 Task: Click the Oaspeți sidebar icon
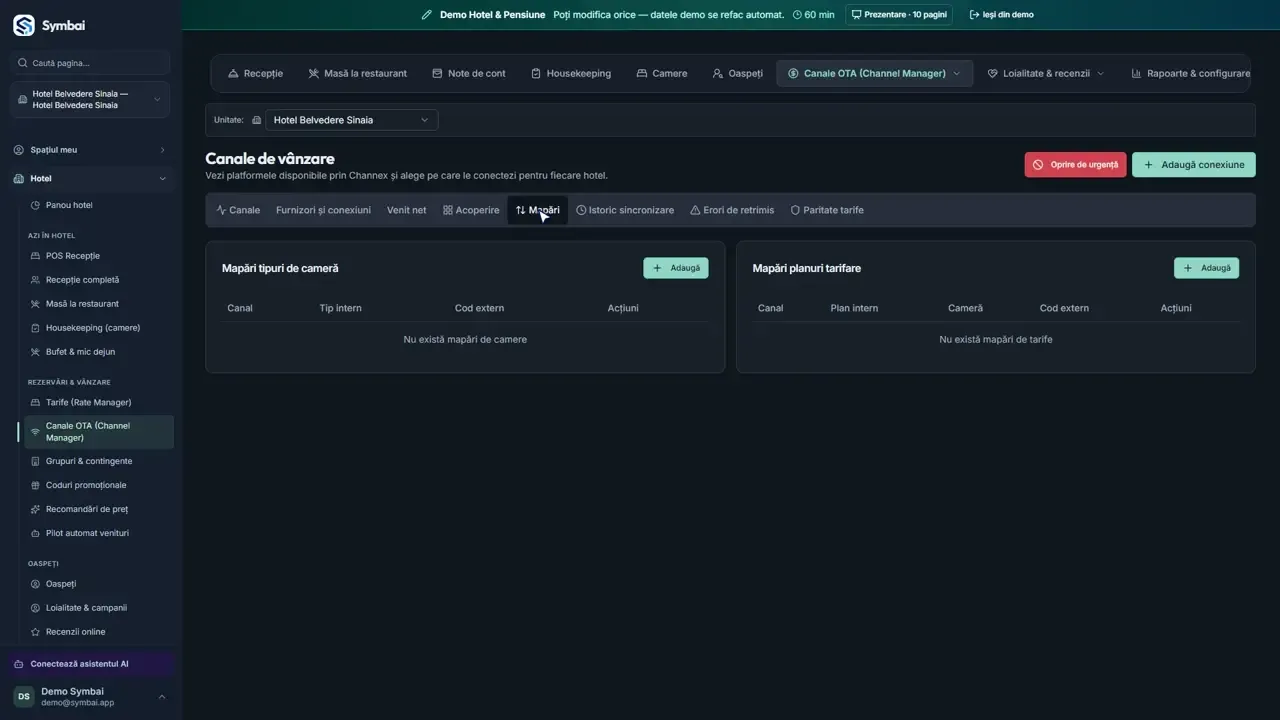pyautogui.click(x=36, y=584)
